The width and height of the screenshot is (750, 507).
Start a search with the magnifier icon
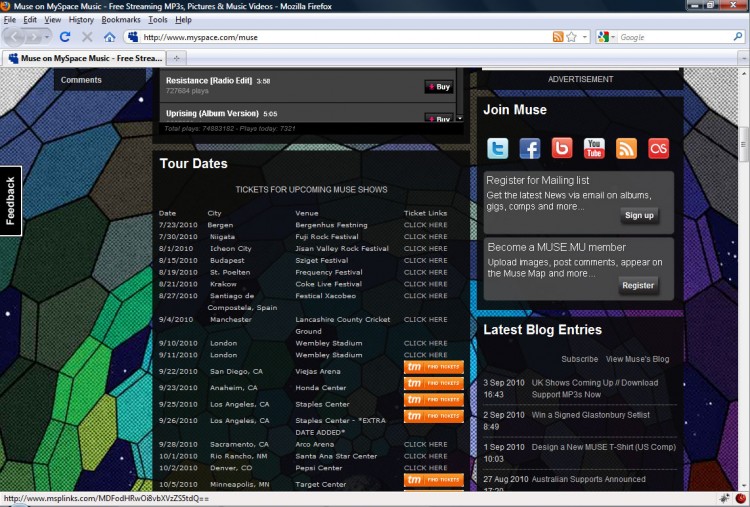tap(738, 36)
